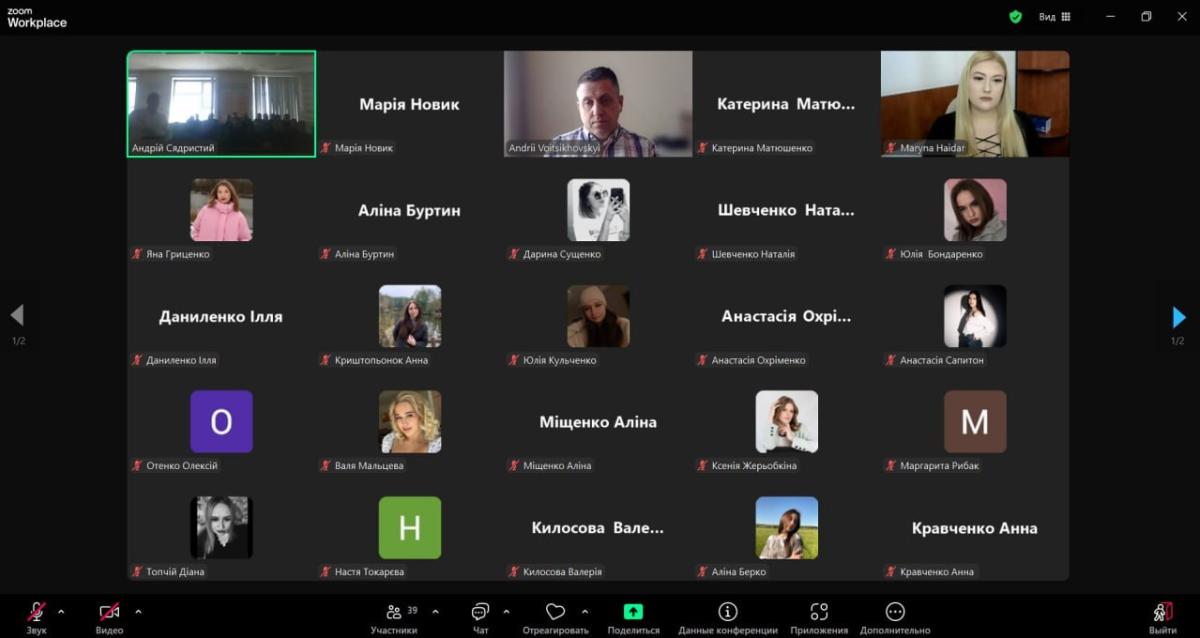Click Криштопьонок Анна profile picture
The height and width of the screenshot is (638, 1200).
pos(410,316)
